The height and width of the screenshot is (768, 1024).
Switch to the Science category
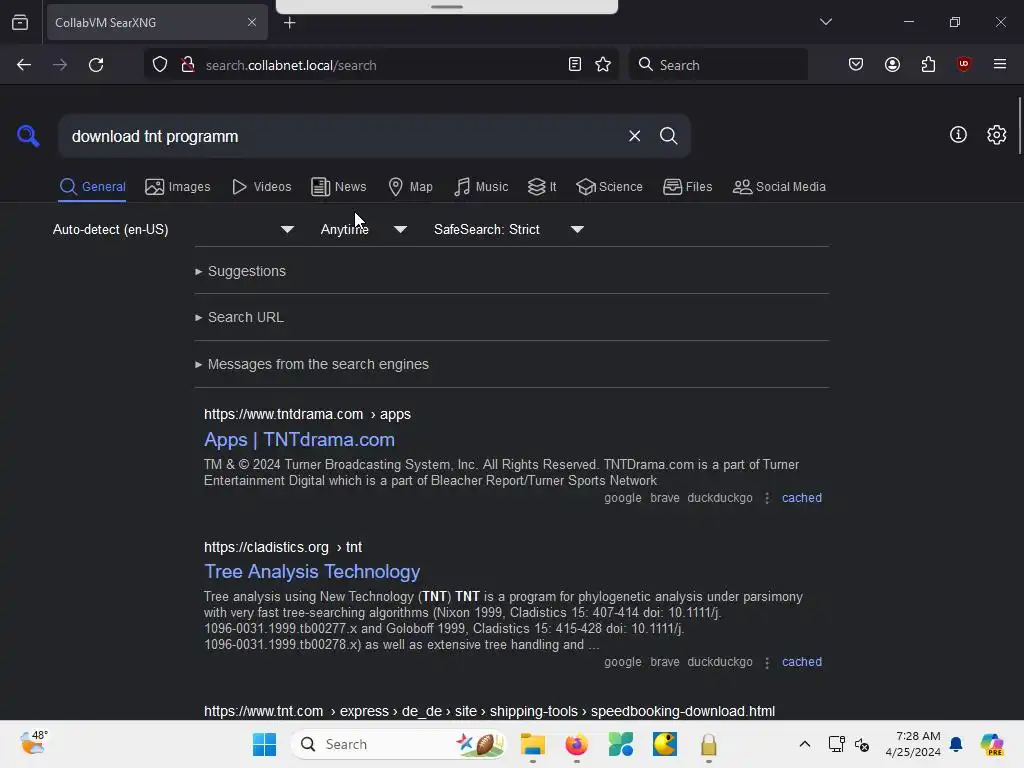609,187
